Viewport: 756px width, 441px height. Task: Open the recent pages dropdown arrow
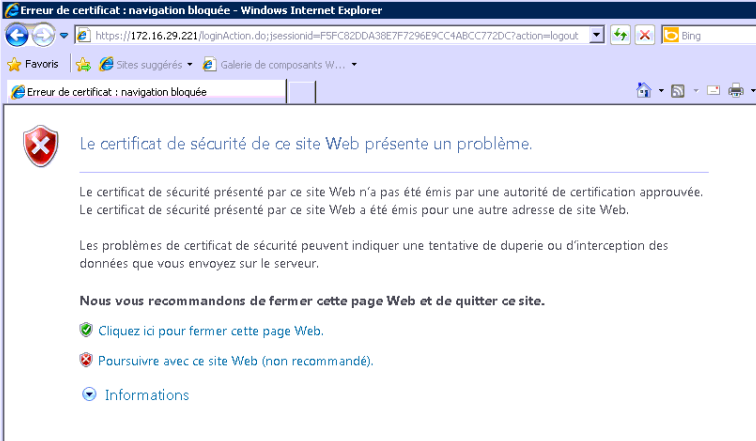(x=64, y=36)
